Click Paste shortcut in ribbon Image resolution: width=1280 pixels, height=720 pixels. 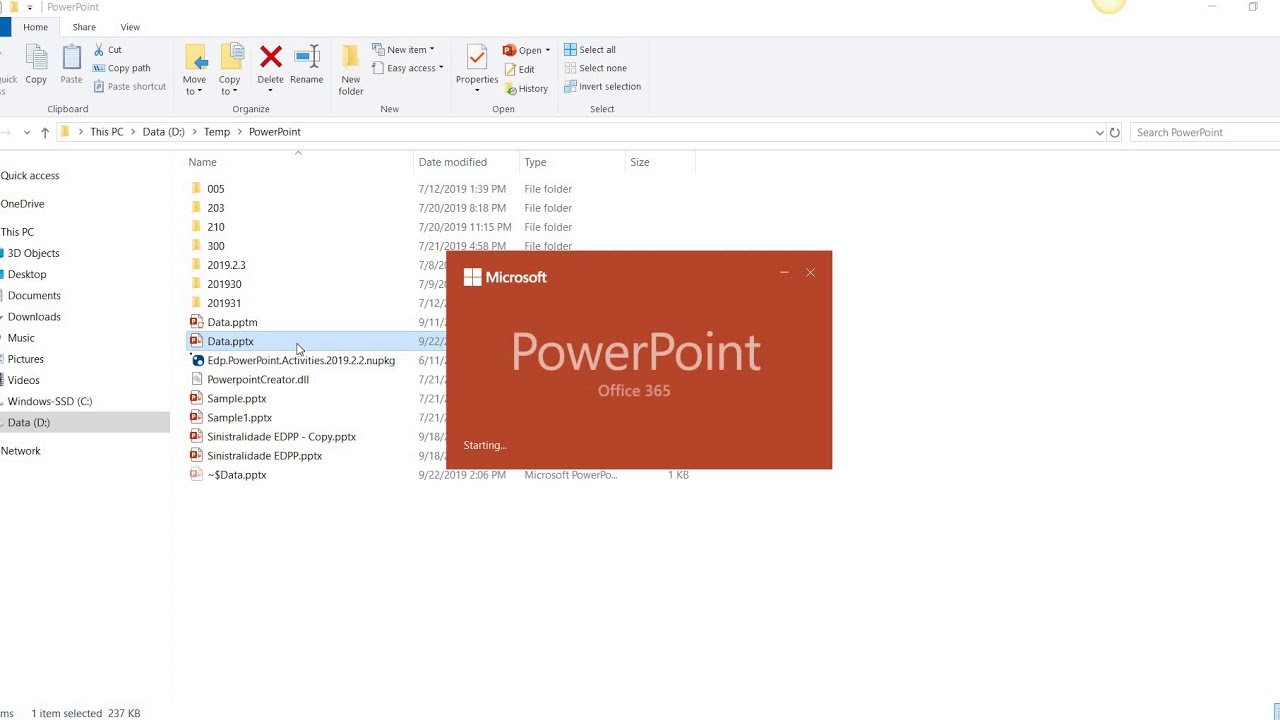129,87
